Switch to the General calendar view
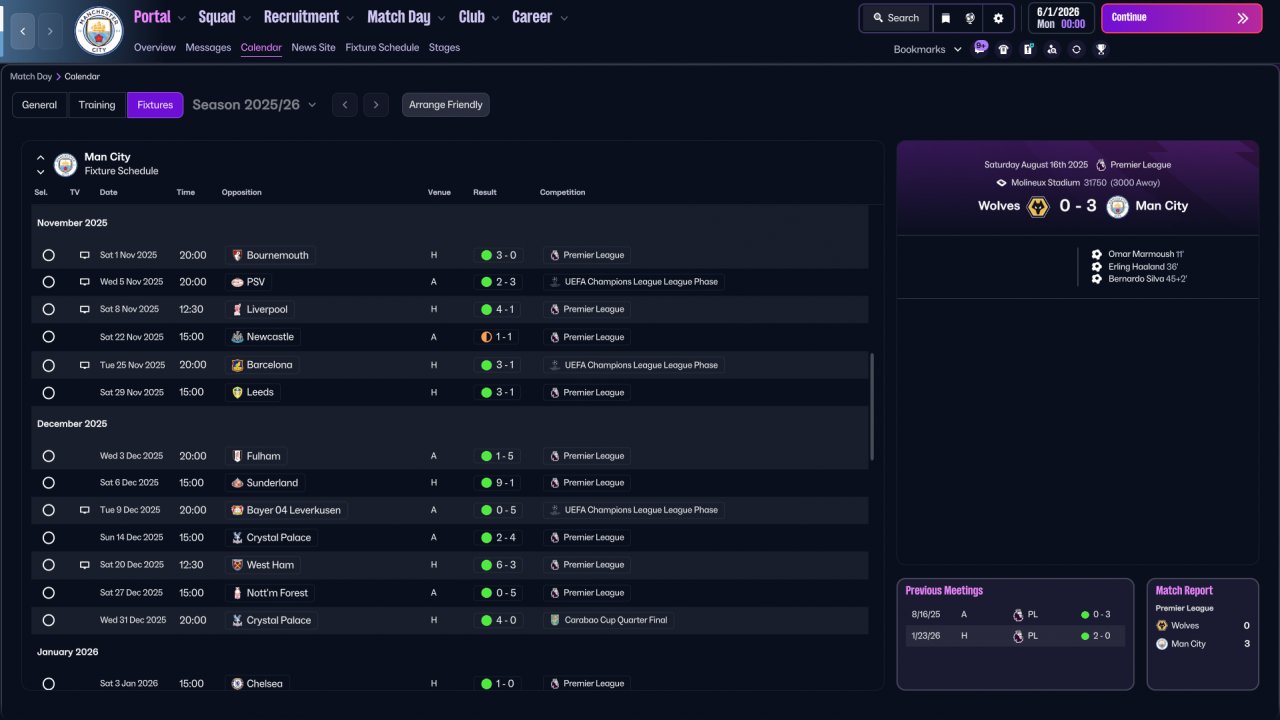The width and height of the screenshot is (1280, 720). click(40, 105)
